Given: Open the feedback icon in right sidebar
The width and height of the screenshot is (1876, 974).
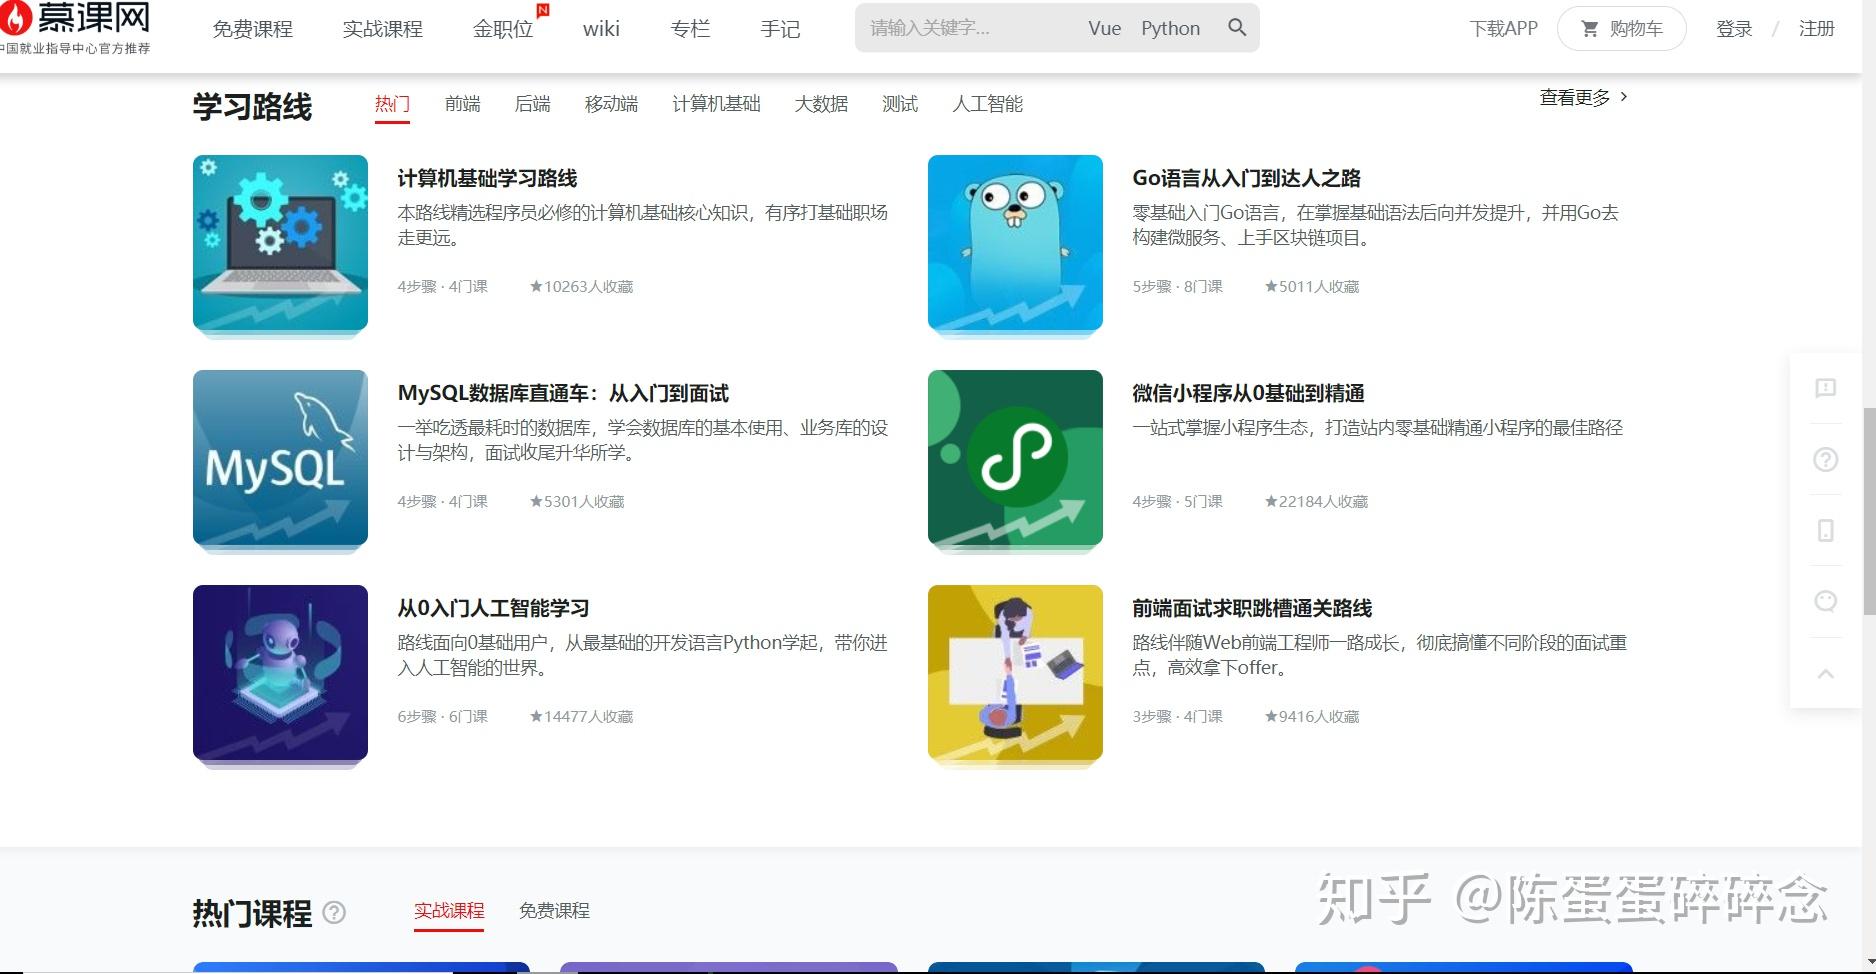Looking at the screenshot, I should coord(1825,388).
